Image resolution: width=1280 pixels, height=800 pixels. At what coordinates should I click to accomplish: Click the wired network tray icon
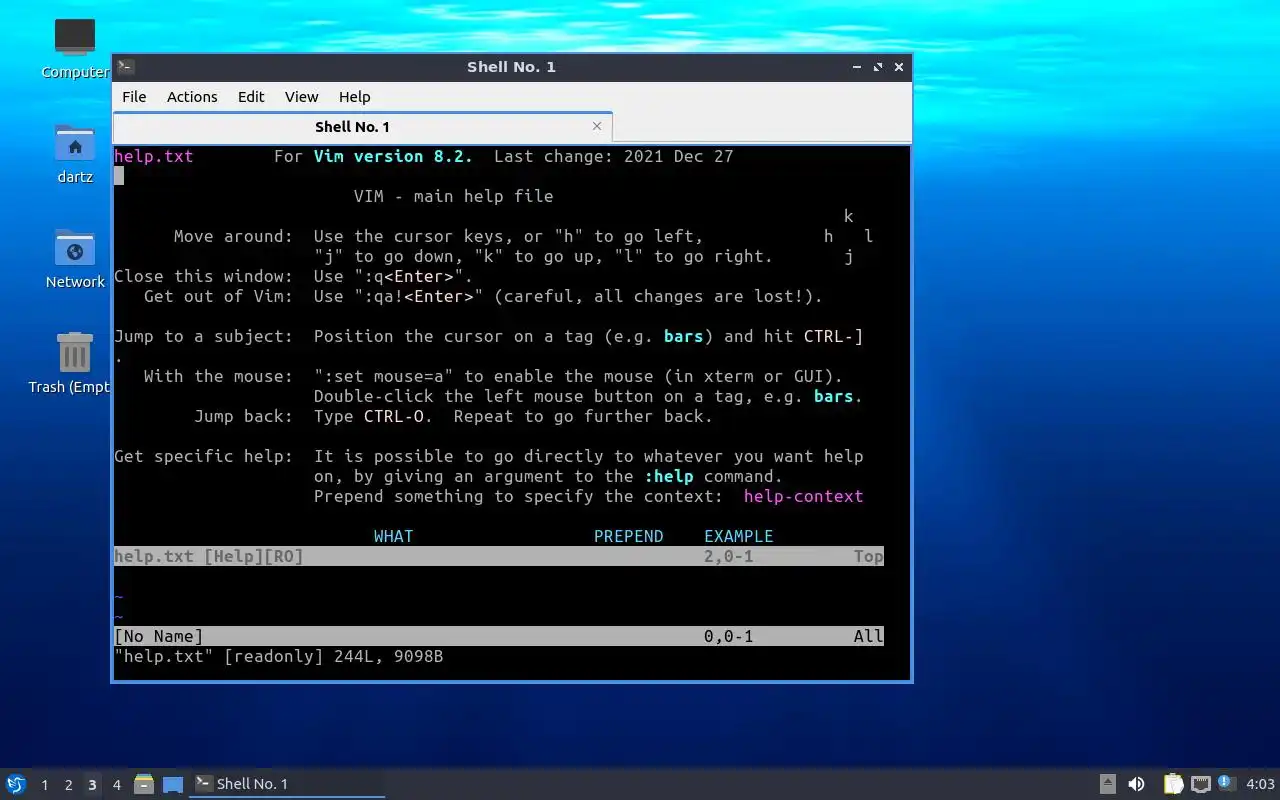click(x=1200, y=784)
